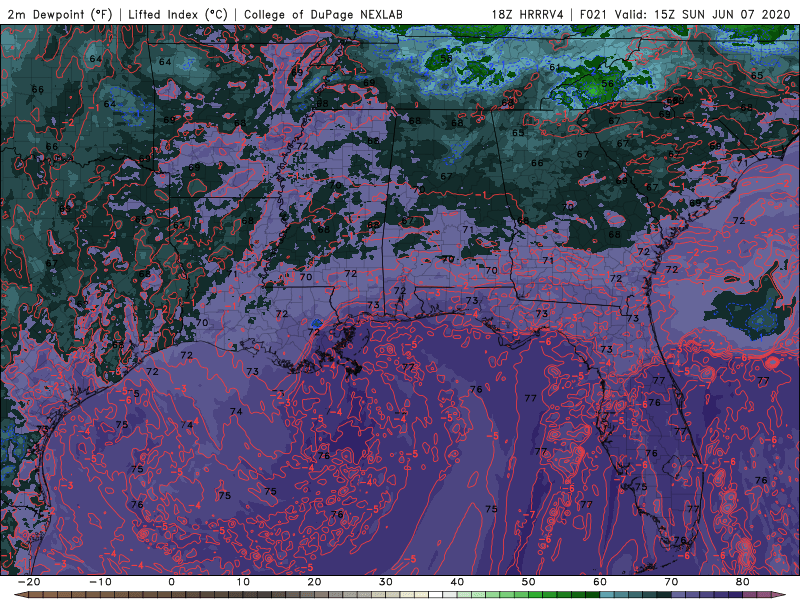Click the '-20' color scale label
The width and height of the screenshot is (800, 600).
29,582
